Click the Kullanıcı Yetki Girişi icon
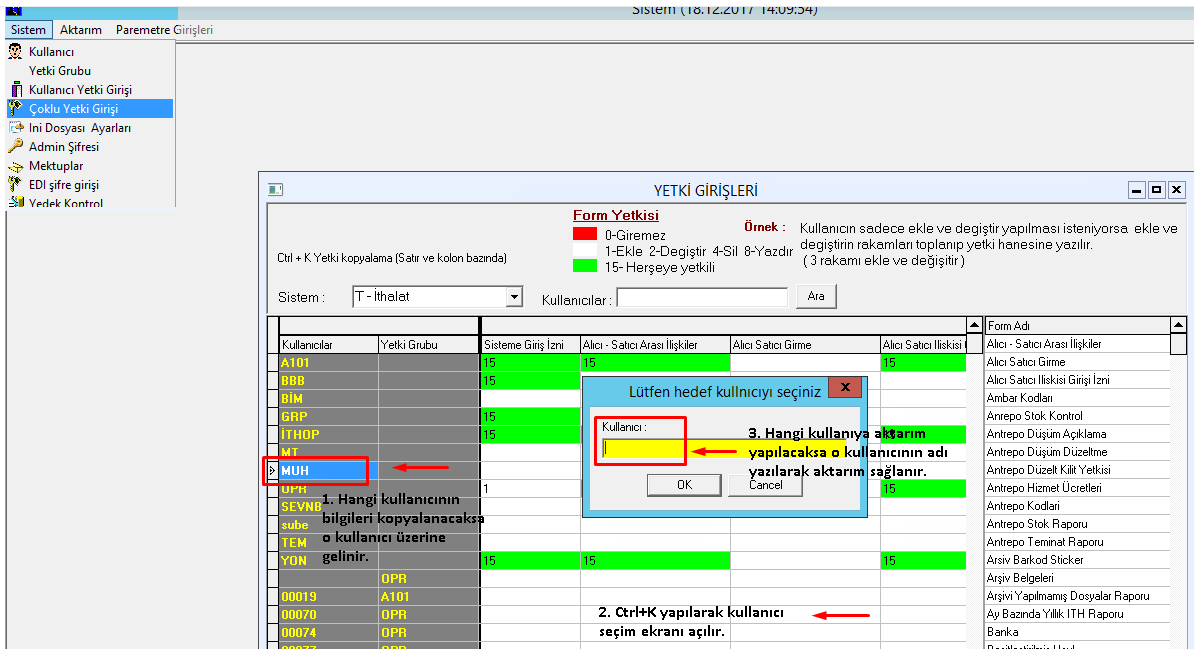1194x654 pixels. pos(15,89)
